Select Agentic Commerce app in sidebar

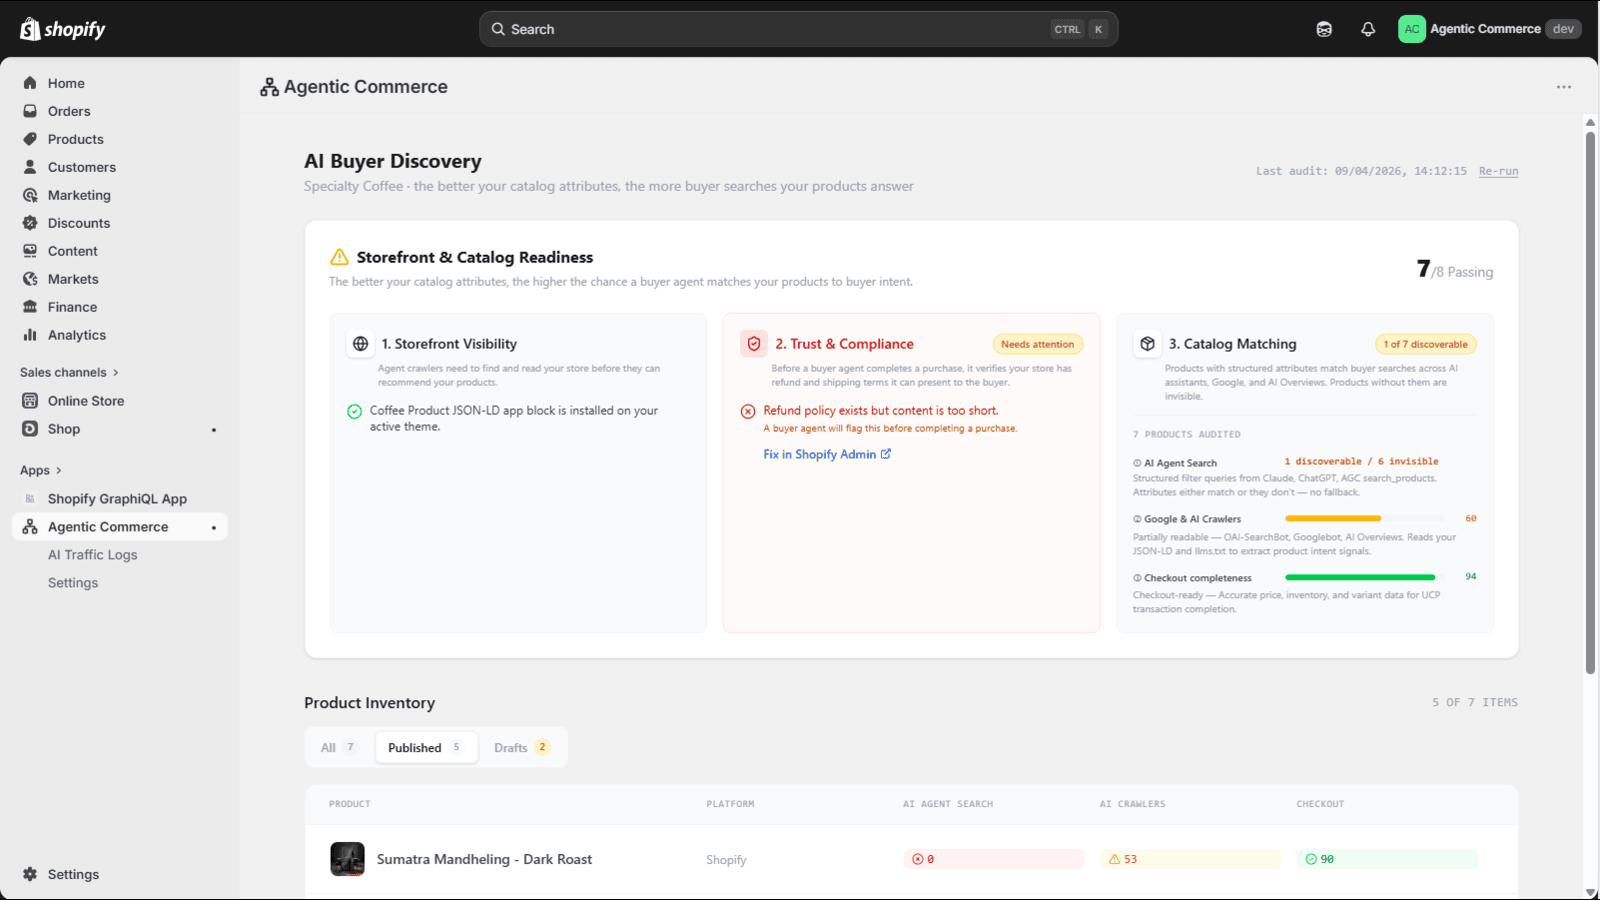point(120,527)
